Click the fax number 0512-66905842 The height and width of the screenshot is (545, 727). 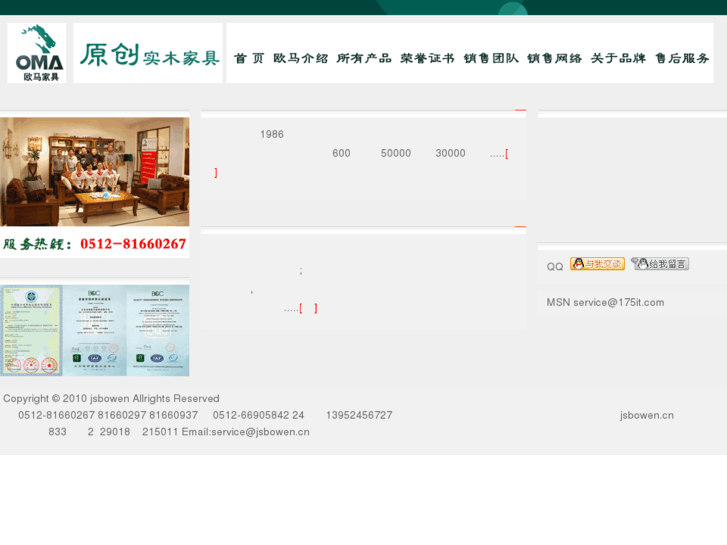(x=252, y=415)
